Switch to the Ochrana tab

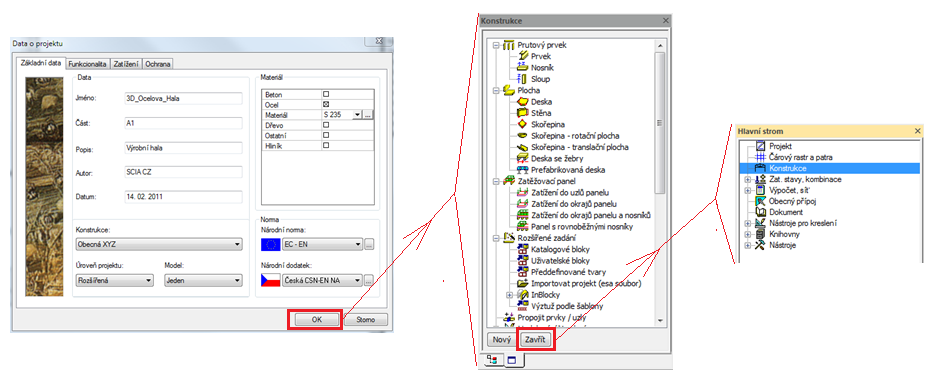point(158,64)
